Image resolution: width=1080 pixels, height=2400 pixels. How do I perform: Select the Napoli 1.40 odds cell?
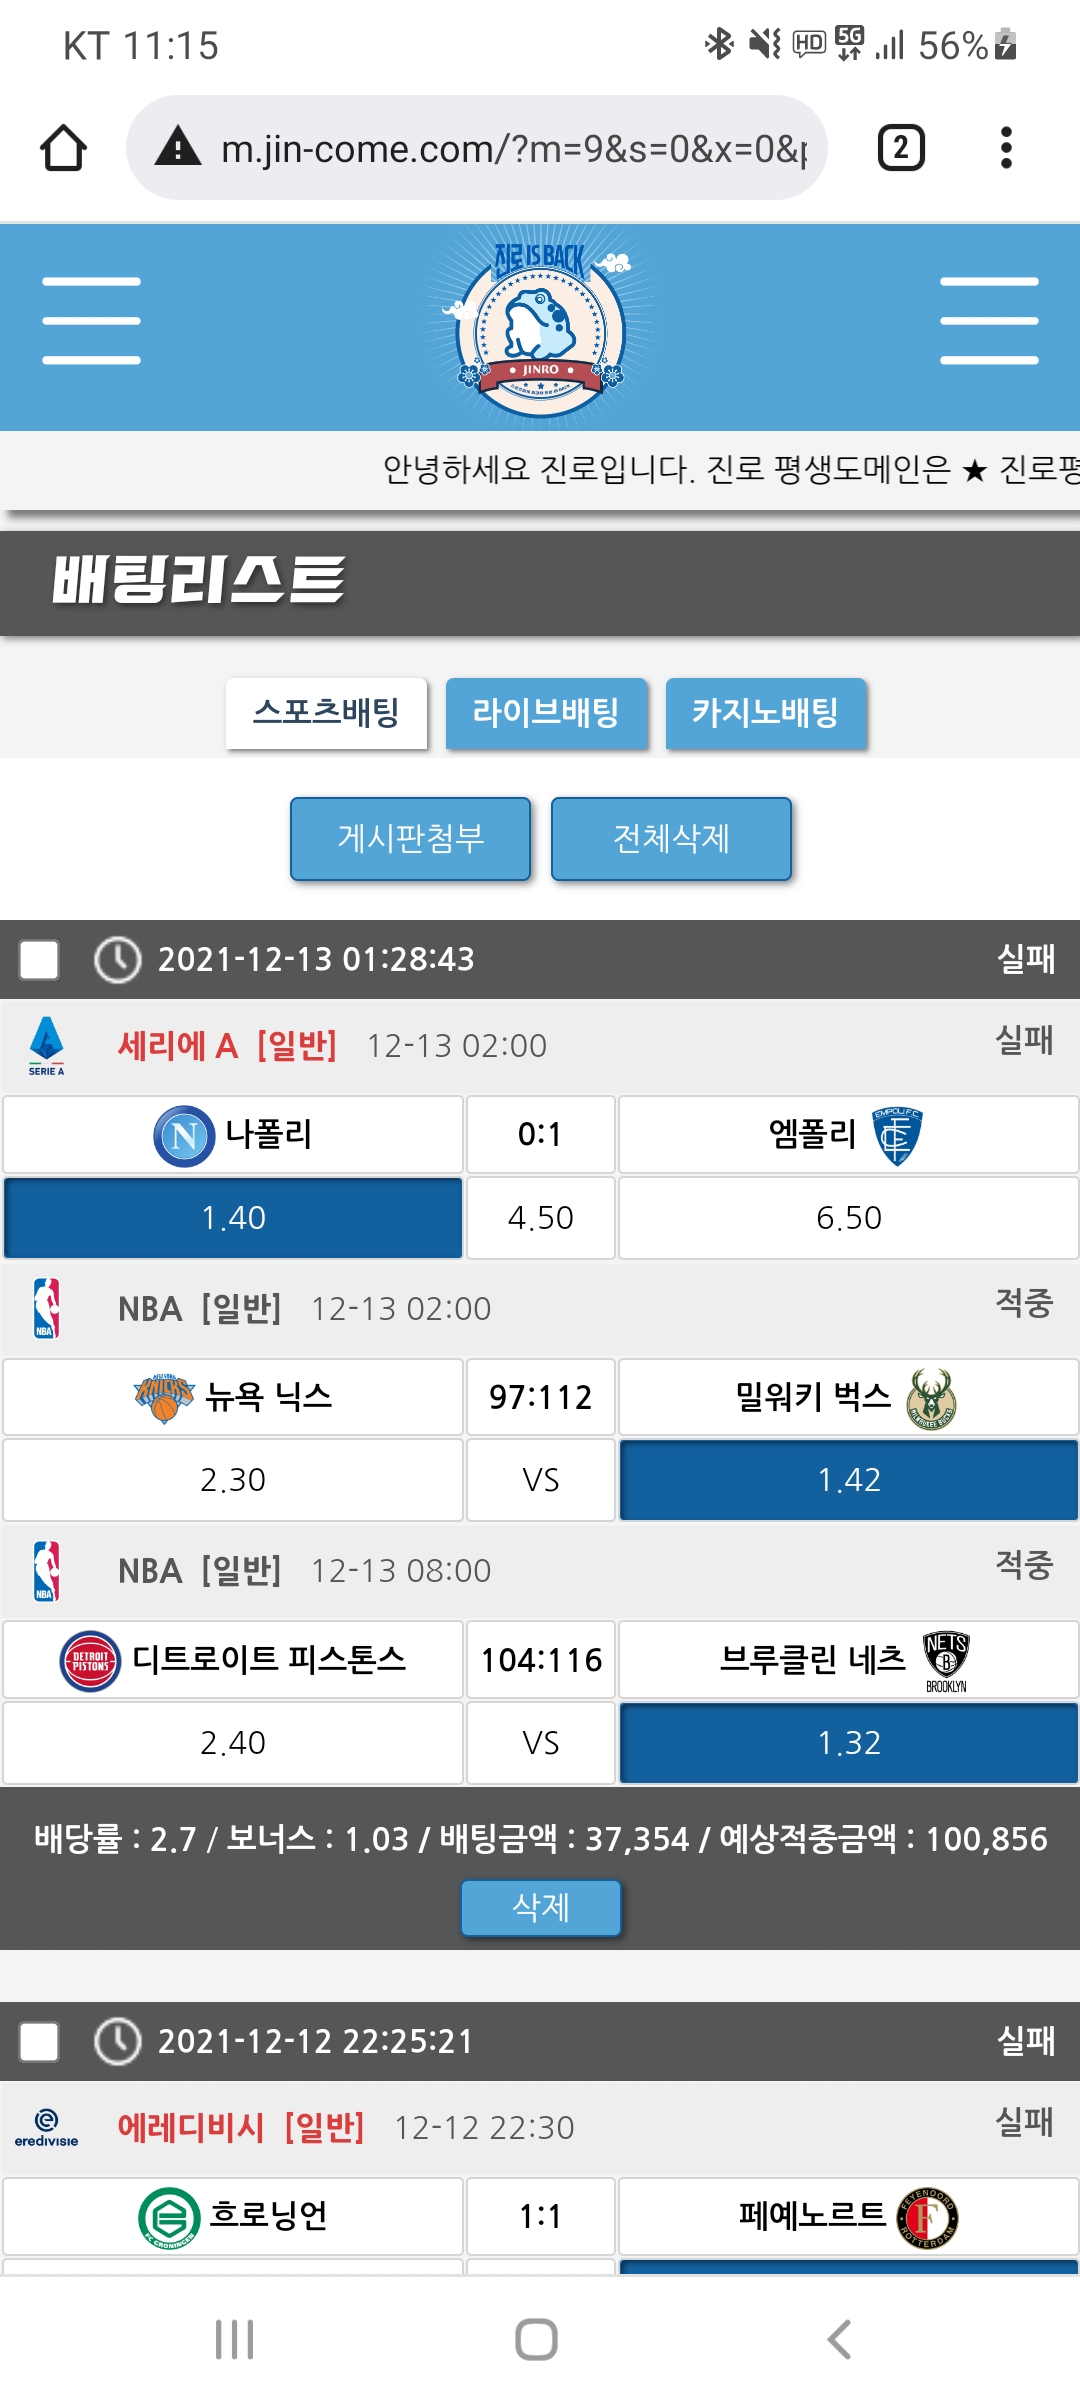233,1218
